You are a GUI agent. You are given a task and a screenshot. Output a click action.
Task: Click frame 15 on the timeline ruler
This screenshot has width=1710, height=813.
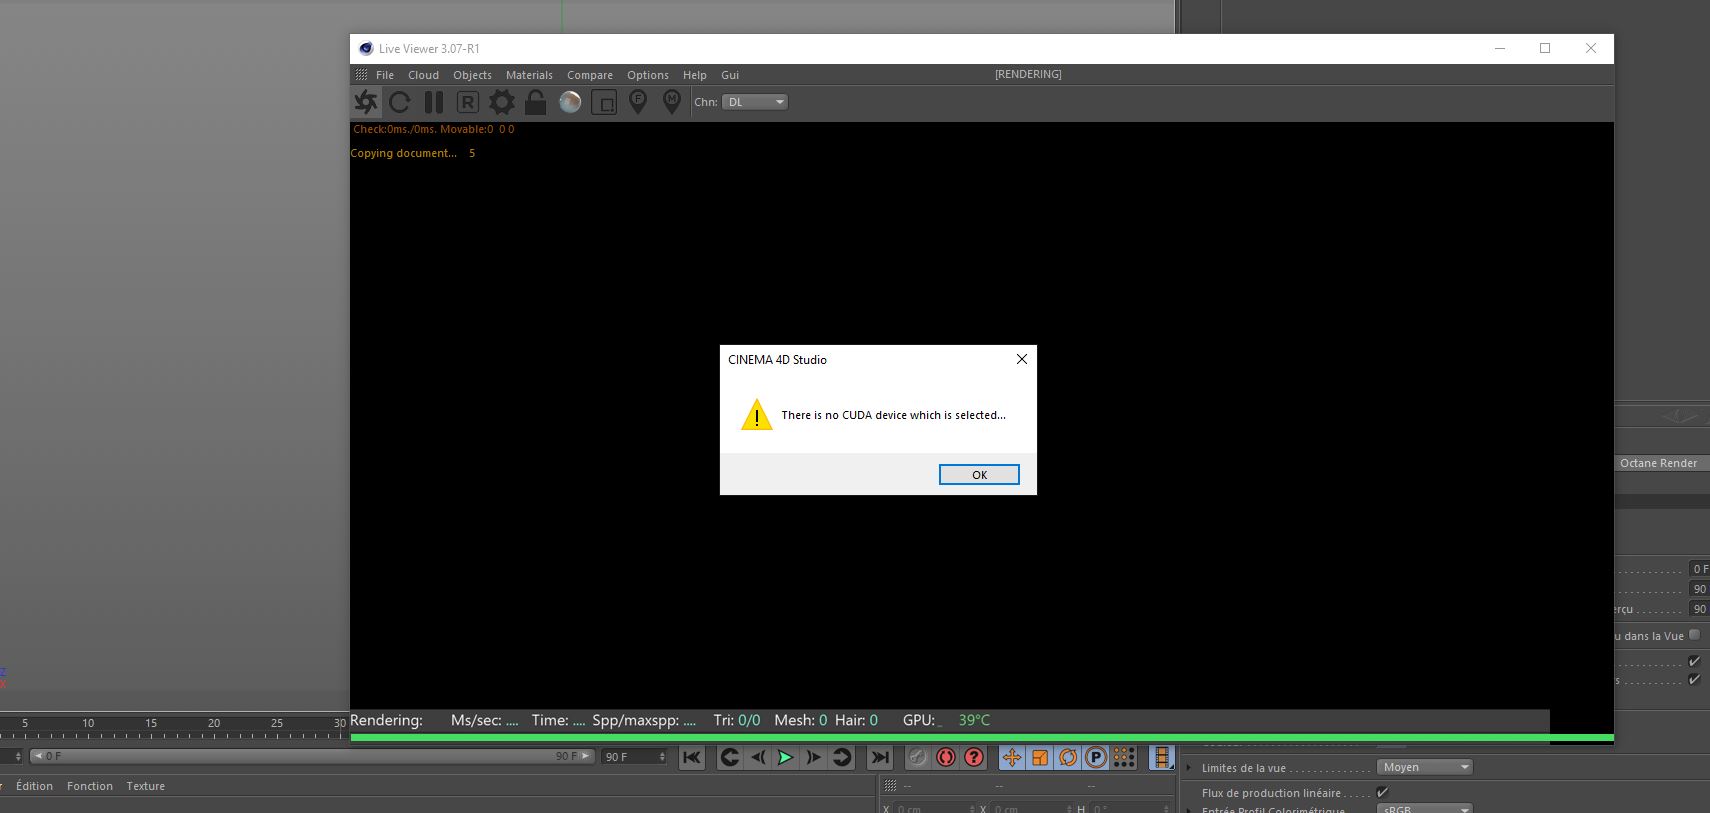[x=151, y=723]
